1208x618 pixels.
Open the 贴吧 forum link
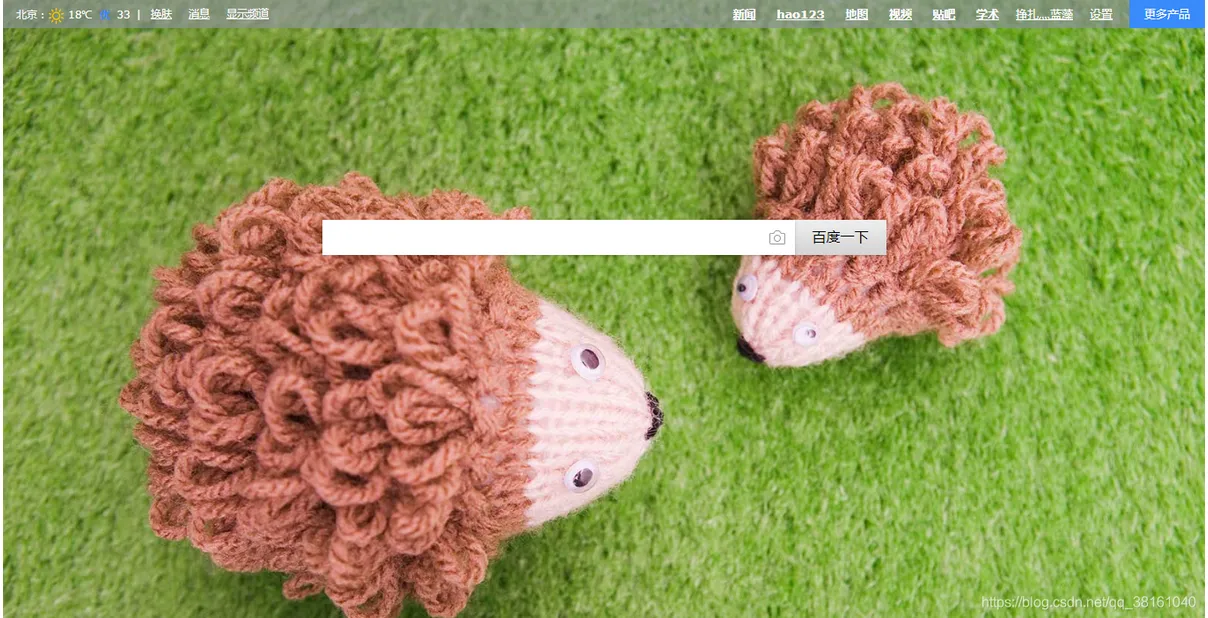pos(944,15)
